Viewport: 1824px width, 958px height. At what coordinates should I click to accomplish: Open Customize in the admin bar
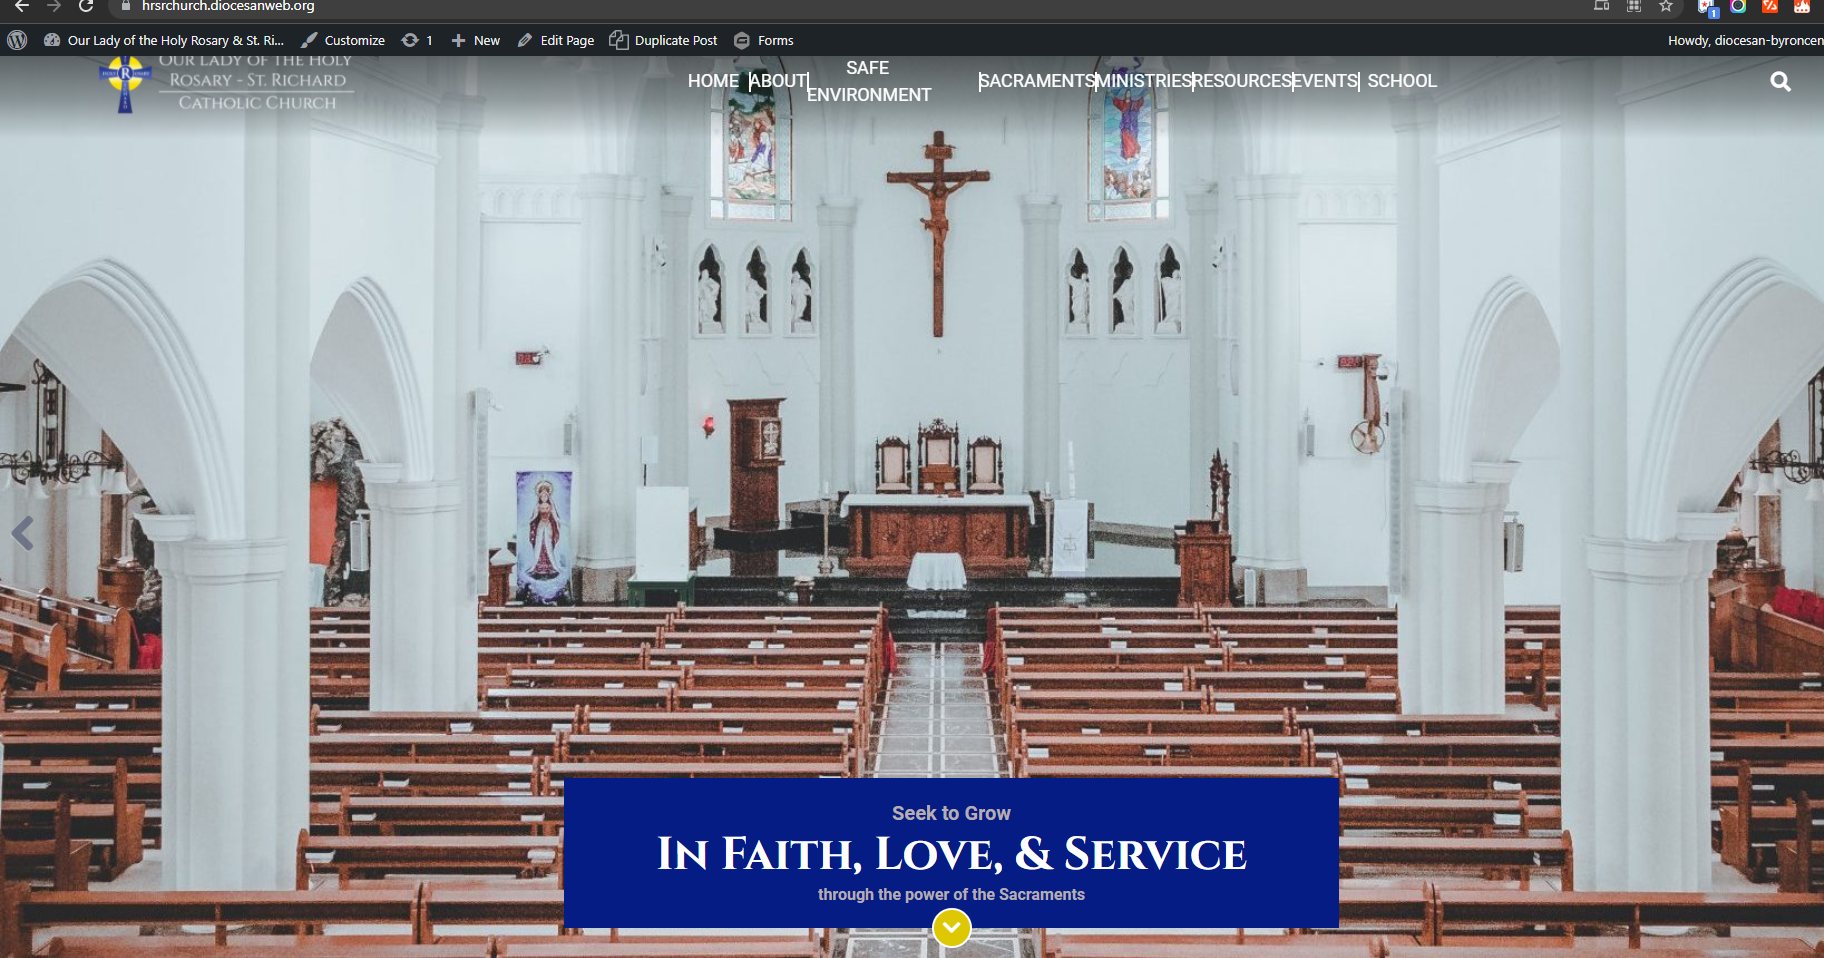[x=343, y=40]
